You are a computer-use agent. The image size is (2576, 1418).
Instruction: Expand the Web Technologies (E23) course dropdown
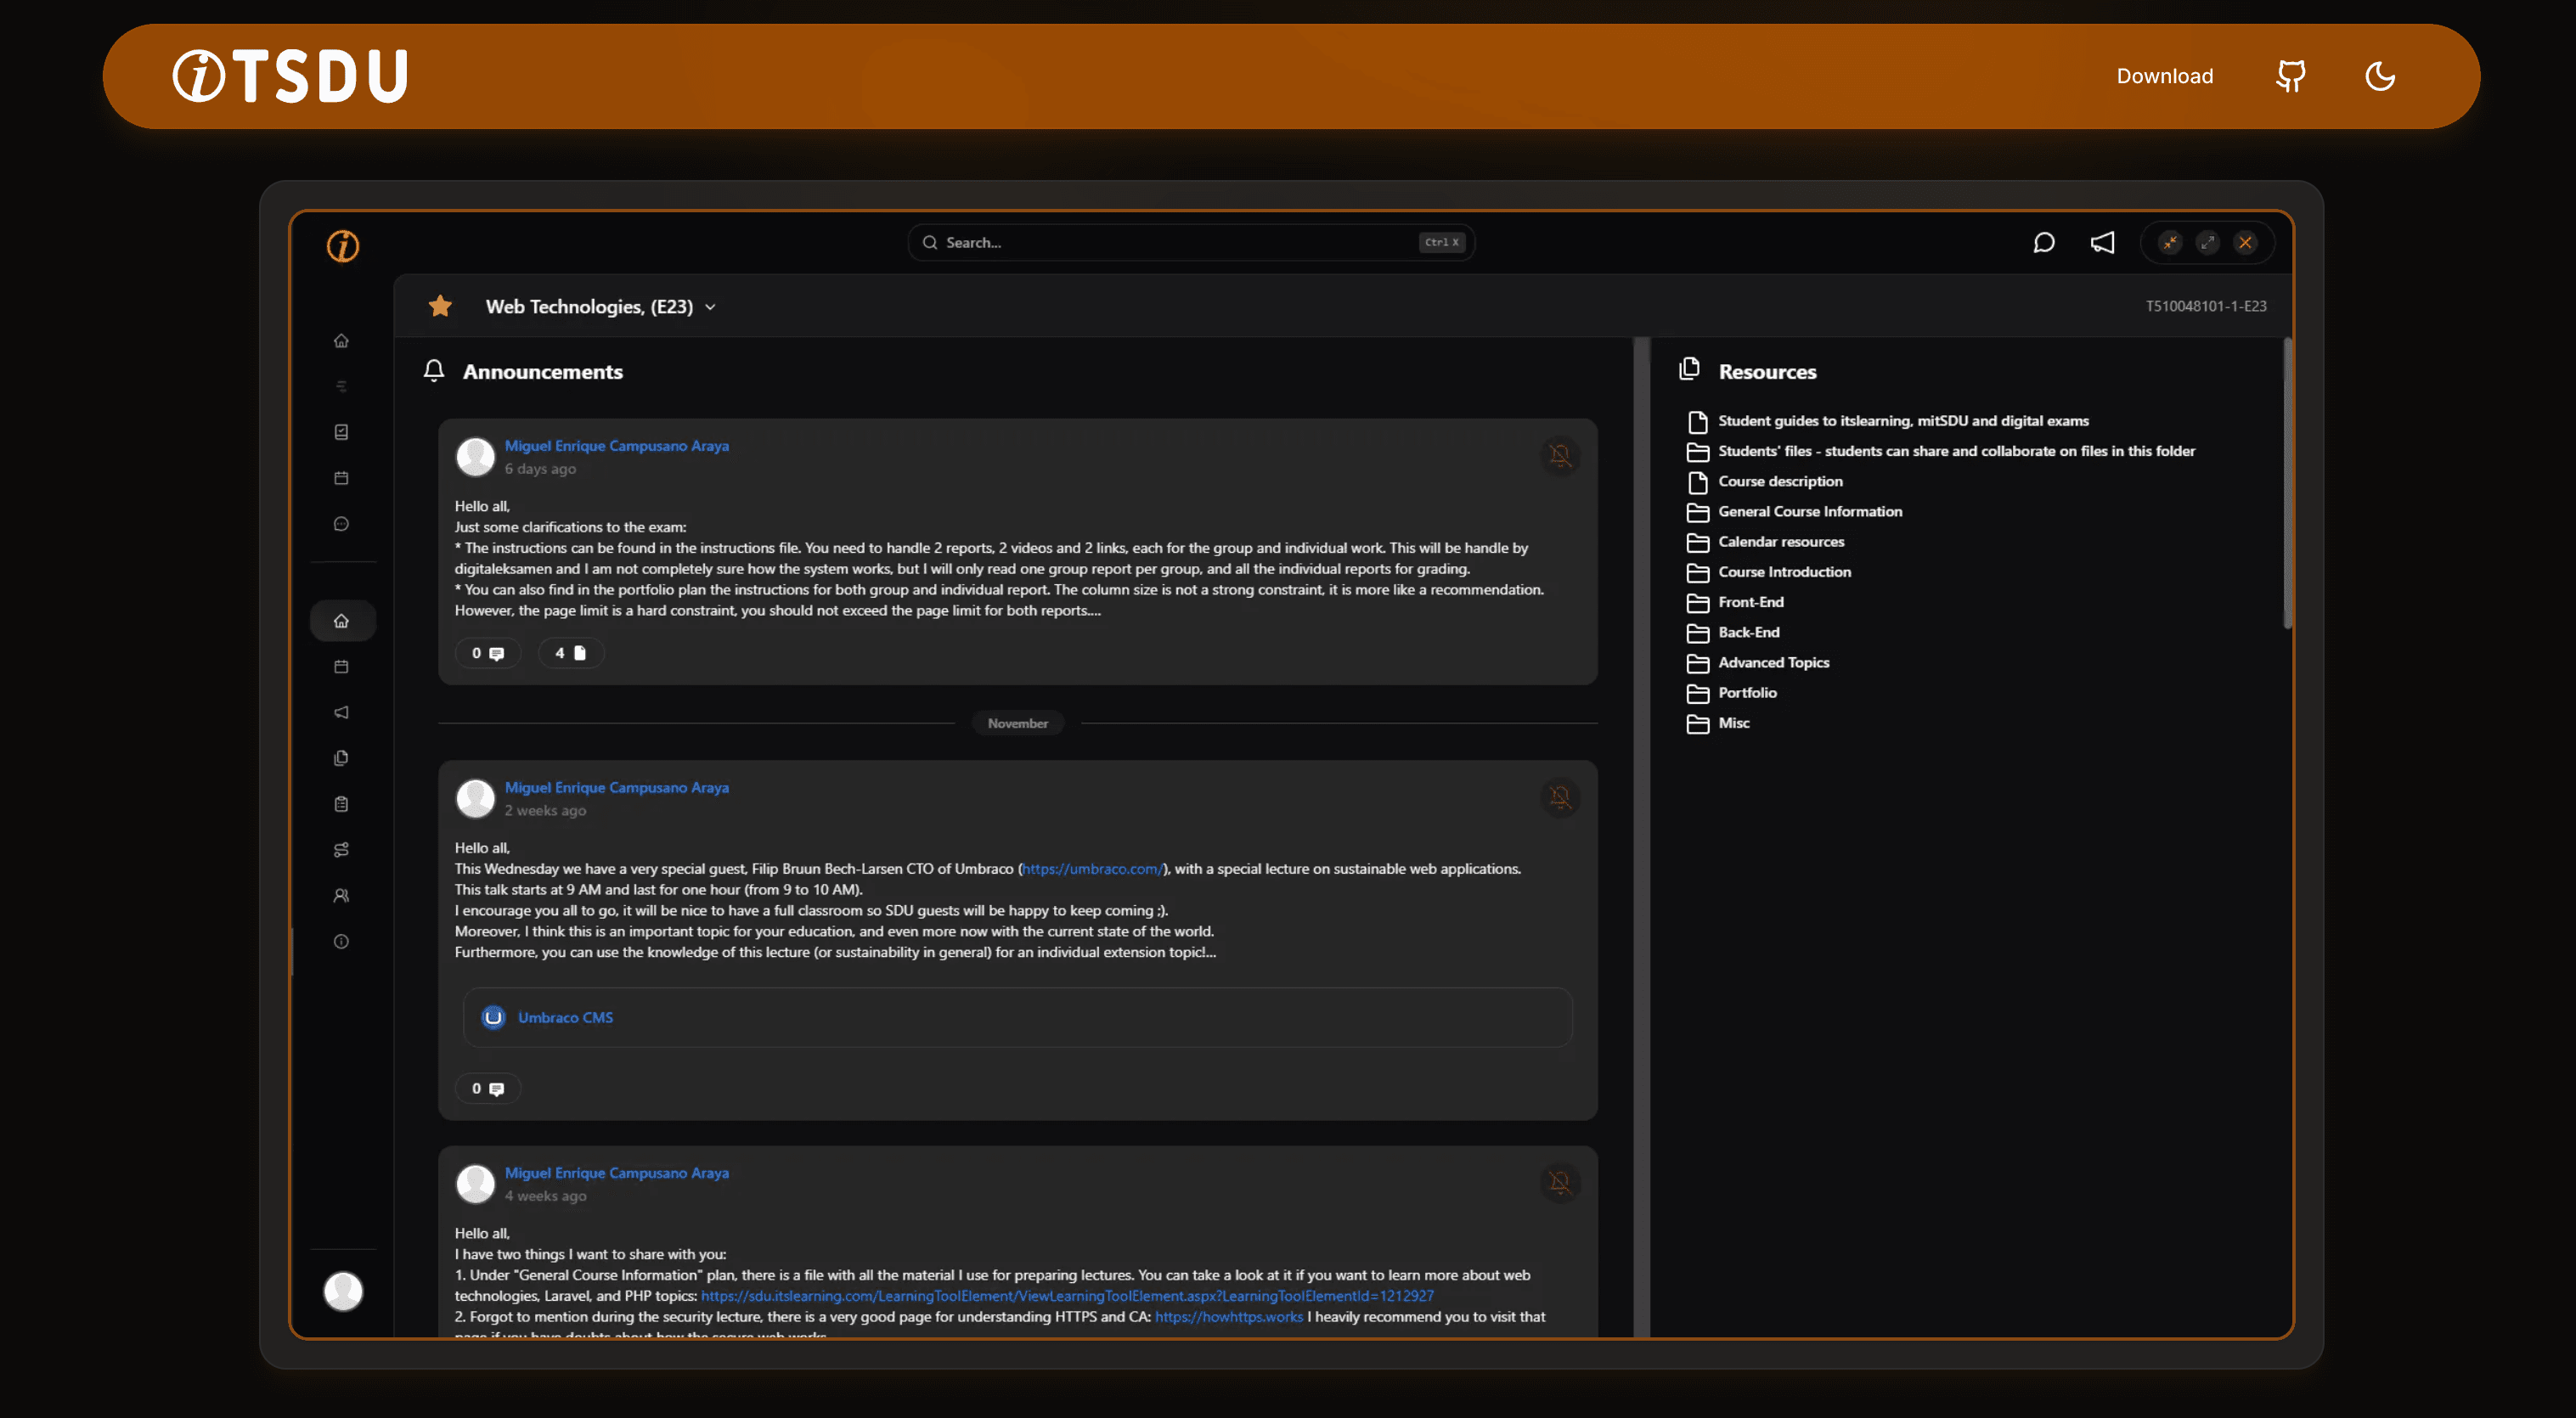[x=710, y=307]
